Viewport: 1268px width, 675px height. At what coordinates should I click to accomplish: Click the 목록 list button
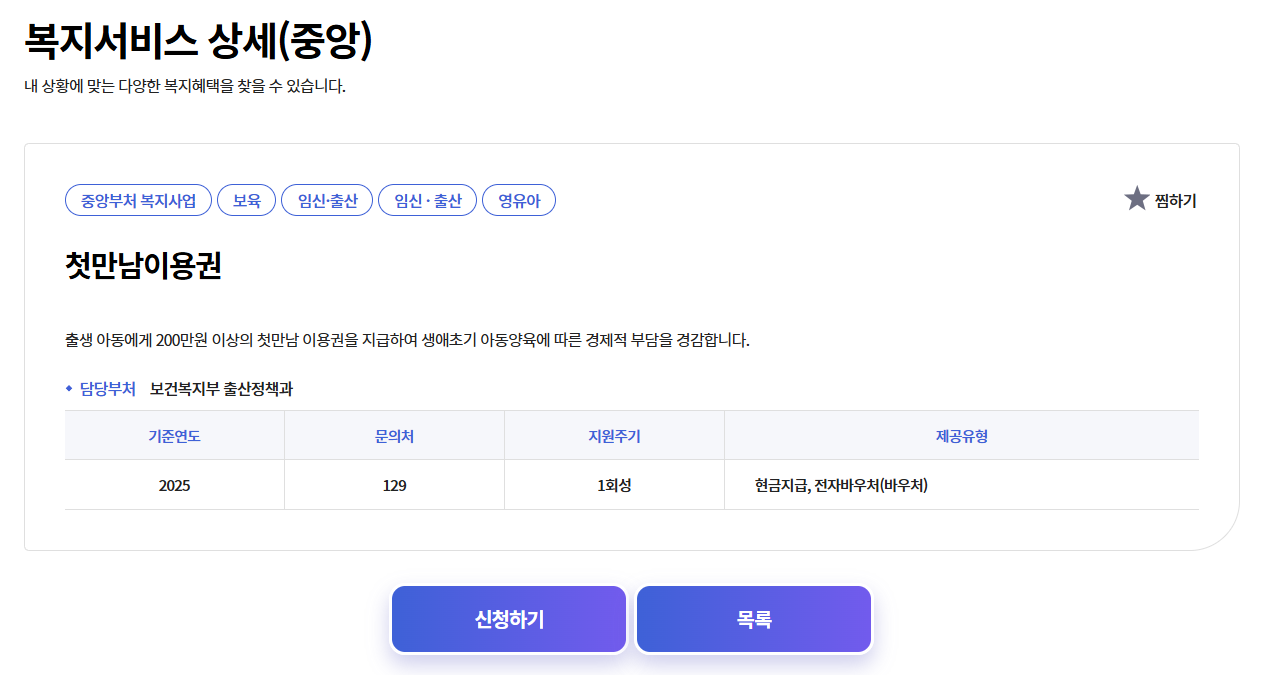754,619
